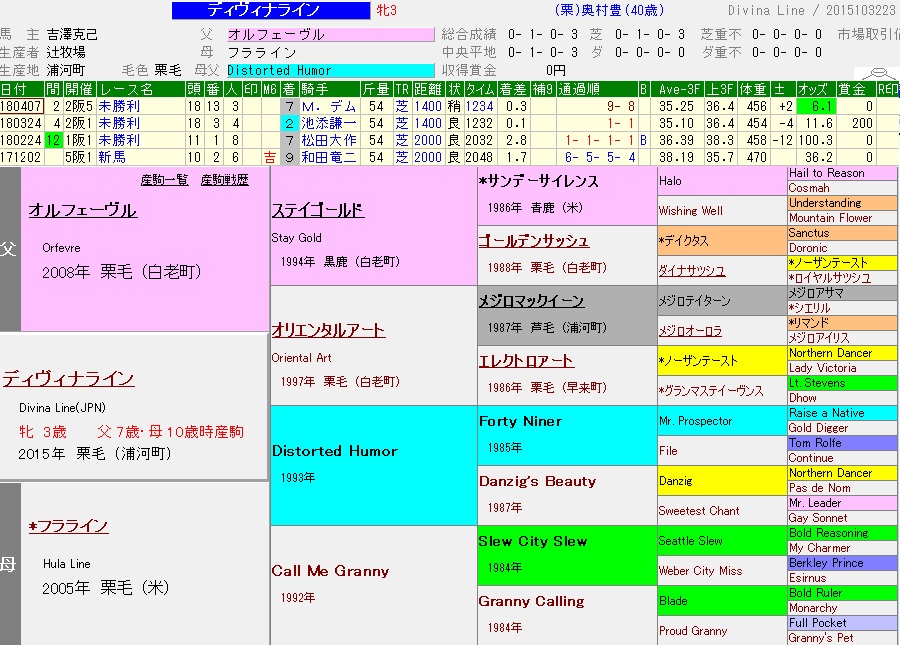Select Understanding ancestor cell
Image resolution: width=900 pixels, height=645 pixels.
click(x=842, y=203)
